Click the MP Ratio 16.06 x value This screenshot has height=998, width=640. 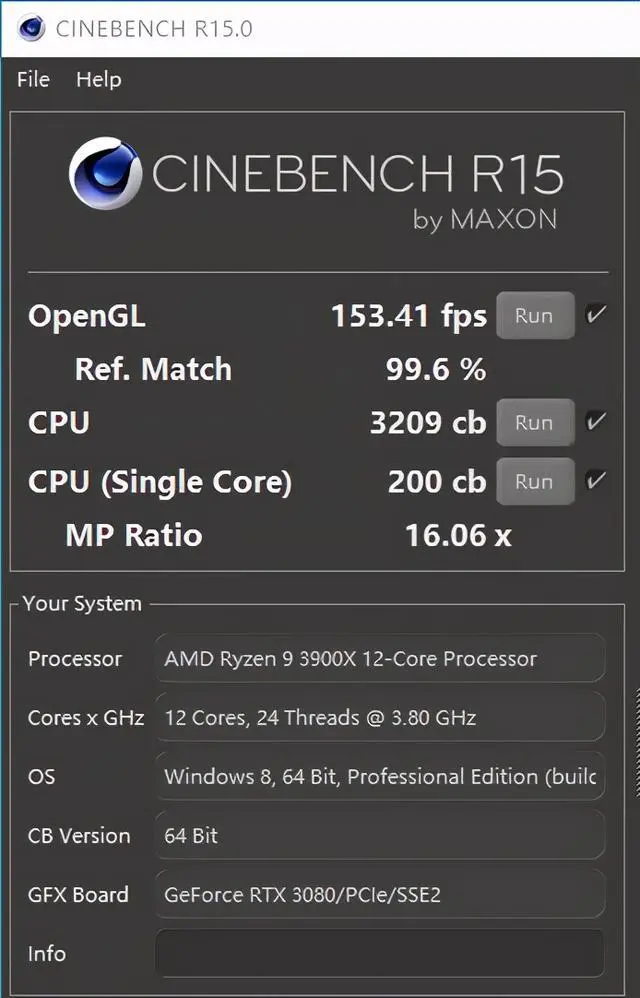click(458, 535)
